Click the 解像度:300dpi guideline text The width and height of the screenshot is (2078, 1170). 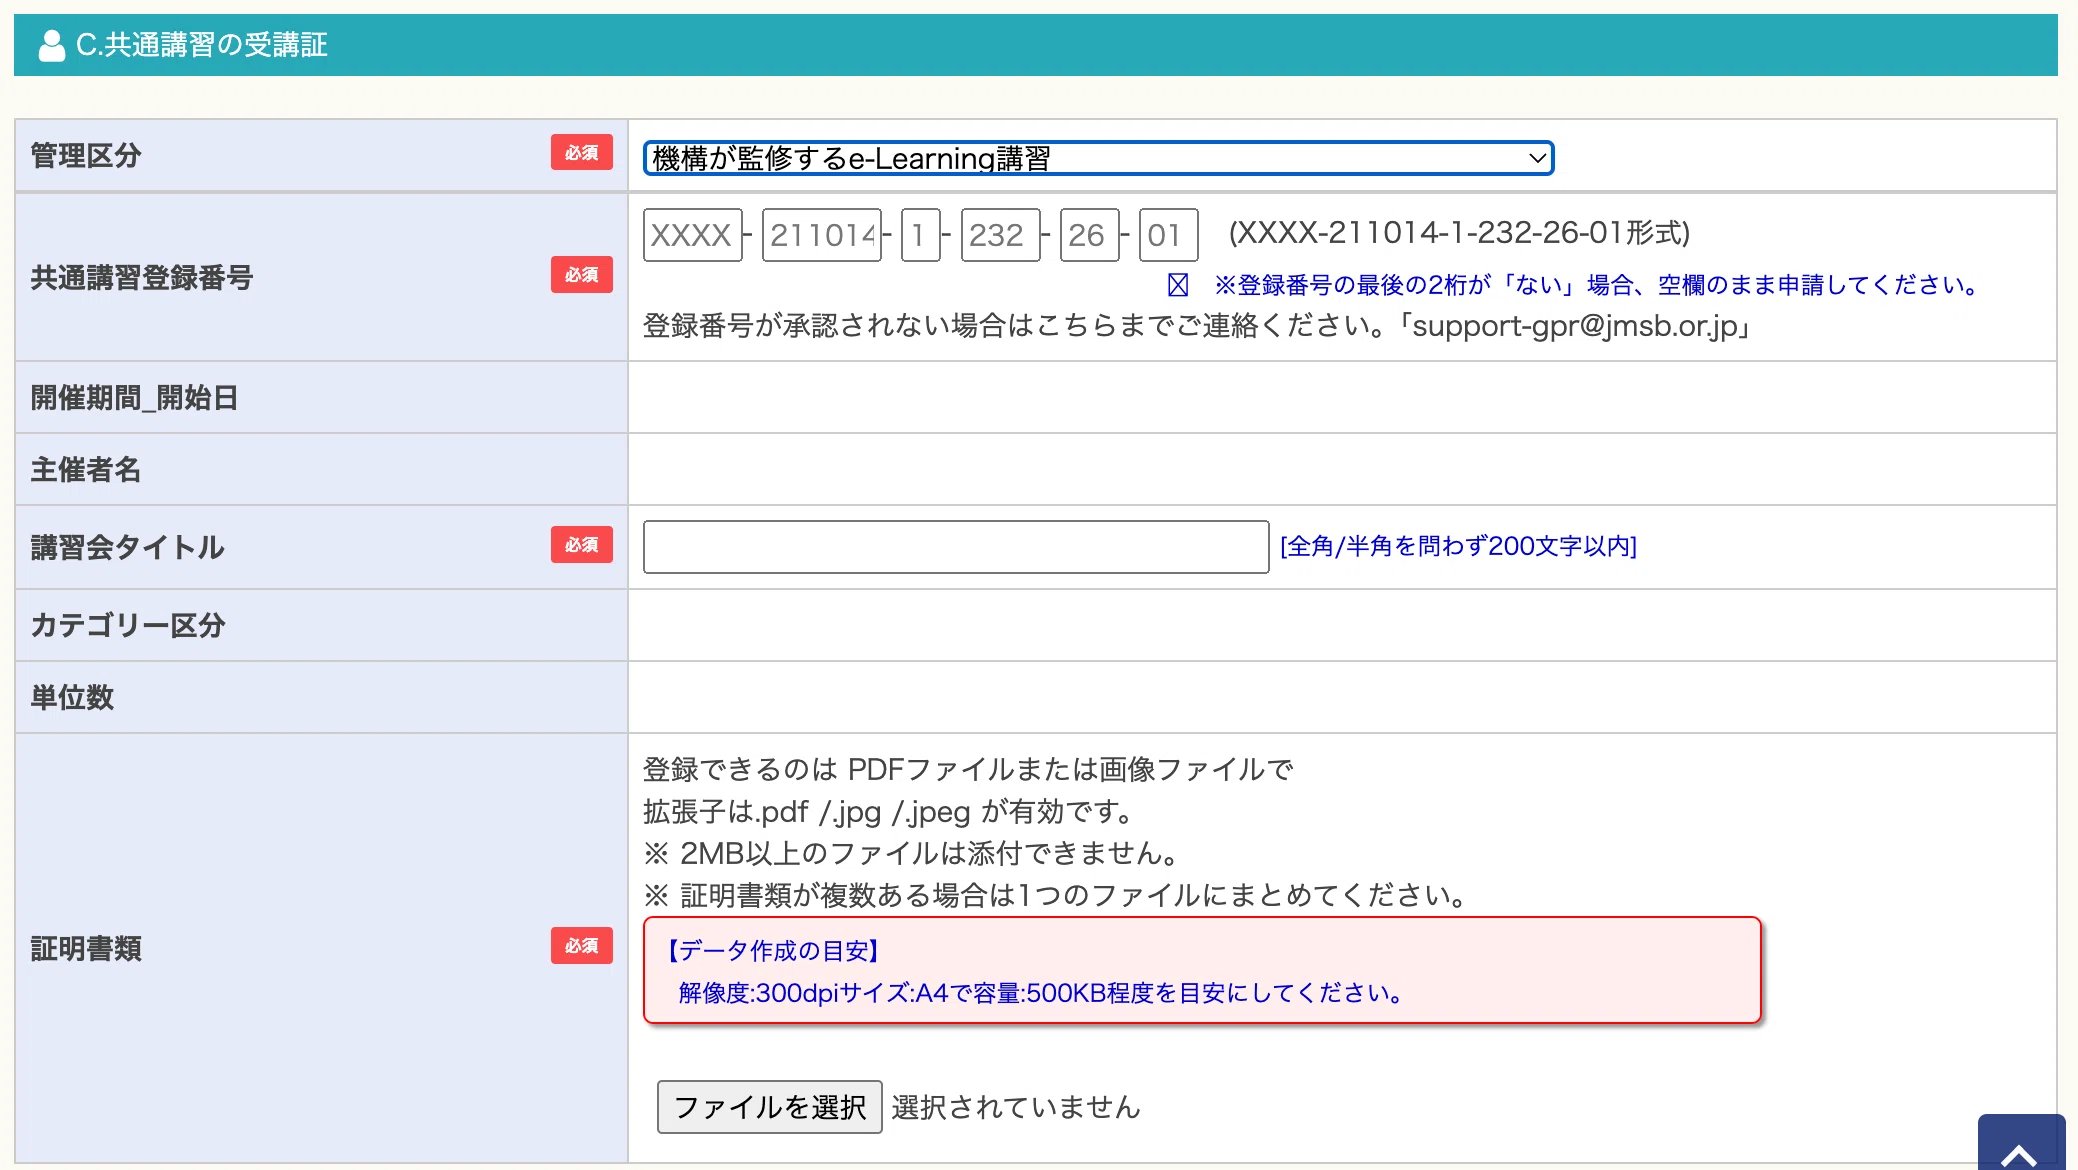point(1042,993)
